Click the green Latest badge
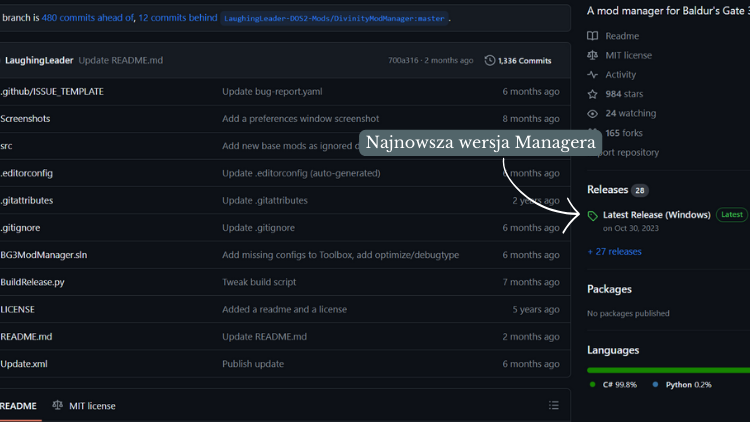The width and height of the screenshot is (750, 422). pos(732,215)
